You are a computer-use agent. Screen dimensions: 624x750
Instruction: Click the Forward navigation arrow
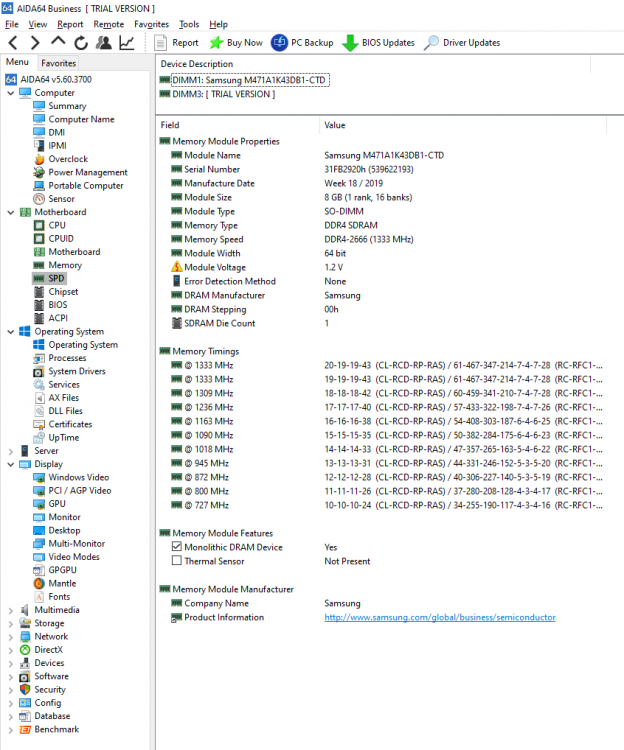tap(35, 43)
